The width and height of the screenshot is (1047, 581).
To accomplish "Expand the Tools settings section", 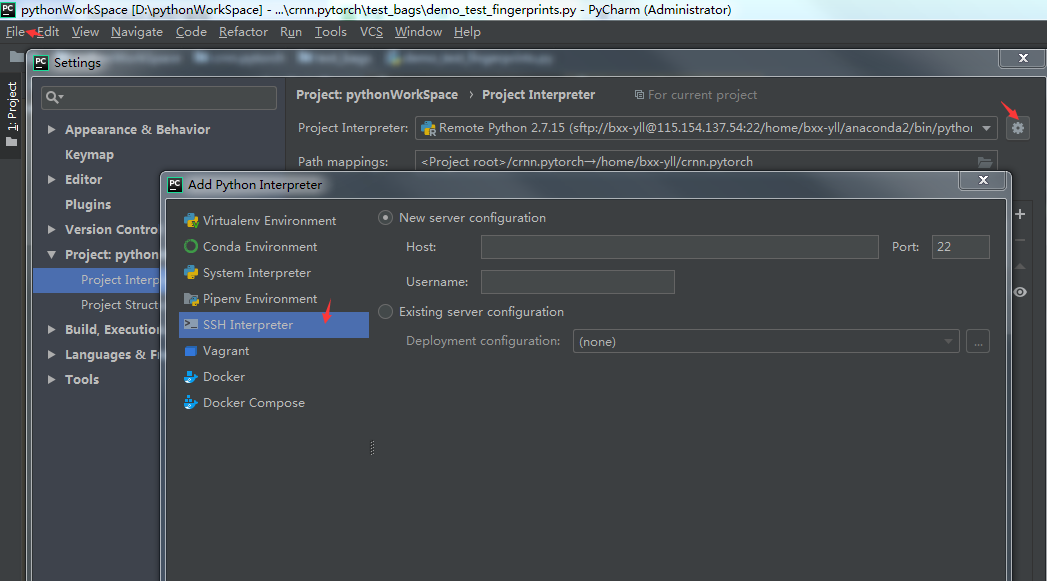I will [x=51, y=379].
